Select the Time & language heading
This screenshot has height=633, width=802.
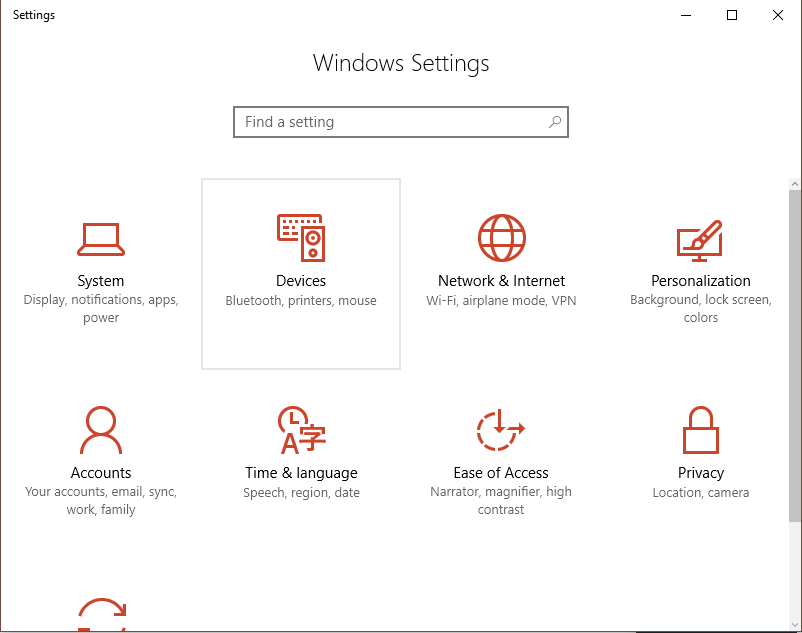301,473
